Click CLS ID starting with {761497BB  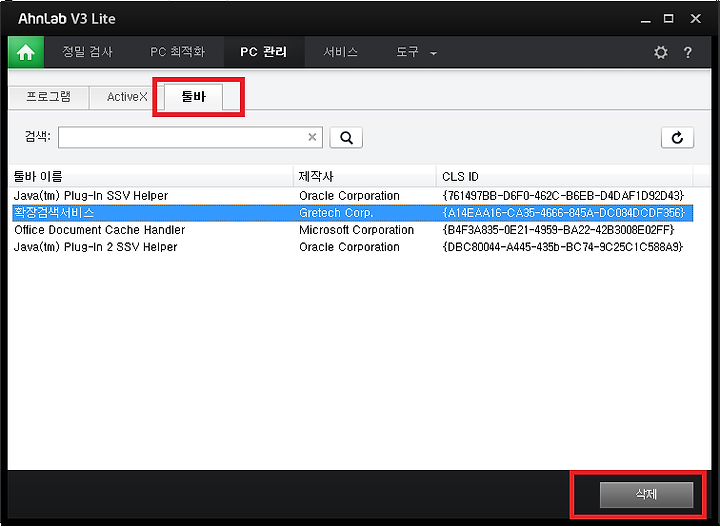pyautogui.click(x=563, y=196)
